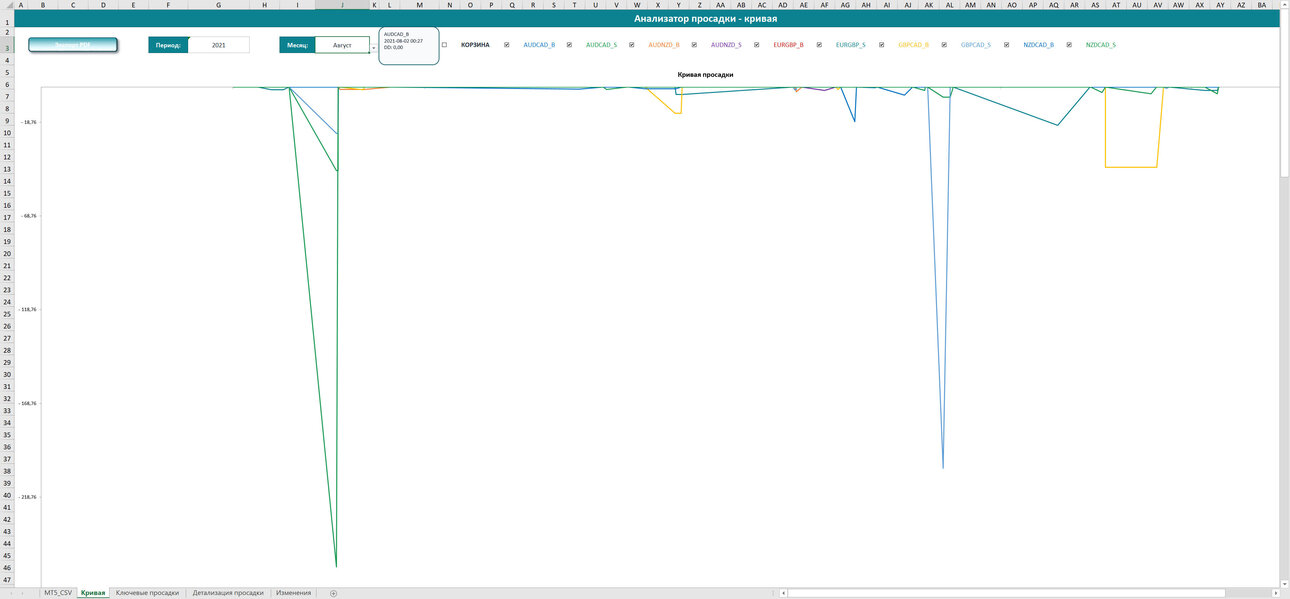Click the chart title Кривая просадки
This screenshot has height=599, width=1290.
705,75
